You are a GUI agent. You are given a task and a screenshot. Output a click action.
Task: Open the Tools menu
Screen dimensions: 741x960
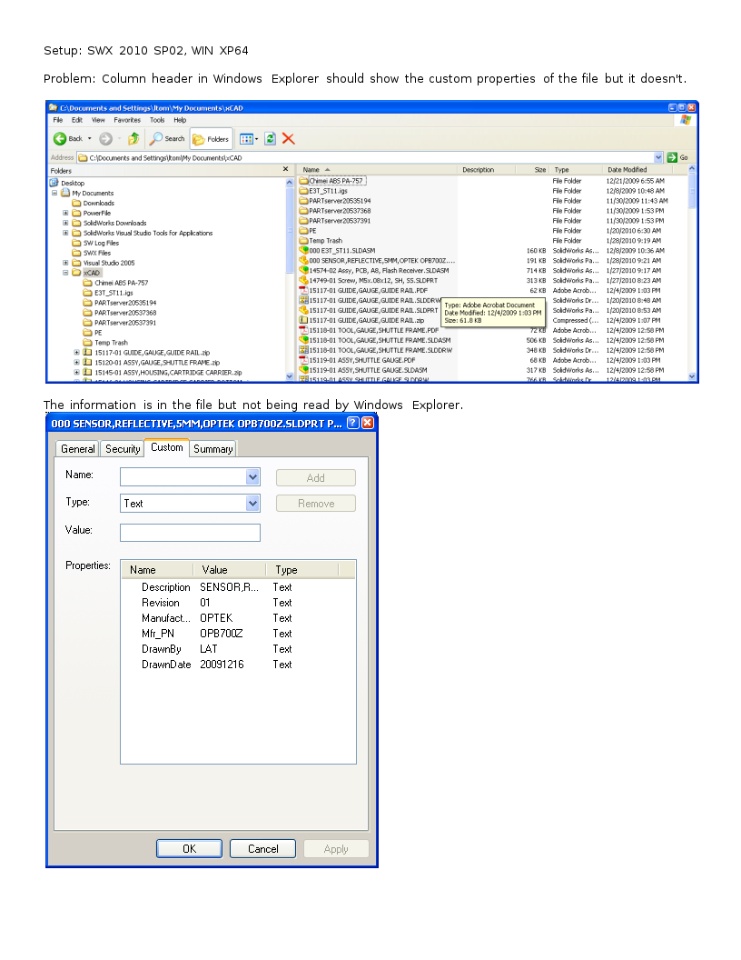[x=157, y=120]
